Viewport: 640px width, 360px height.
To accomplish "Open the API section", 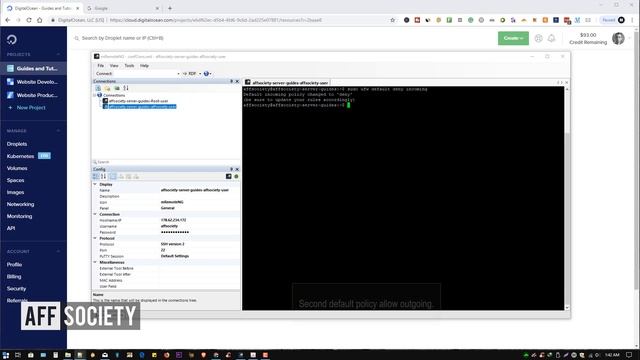I will click(11, 228).
